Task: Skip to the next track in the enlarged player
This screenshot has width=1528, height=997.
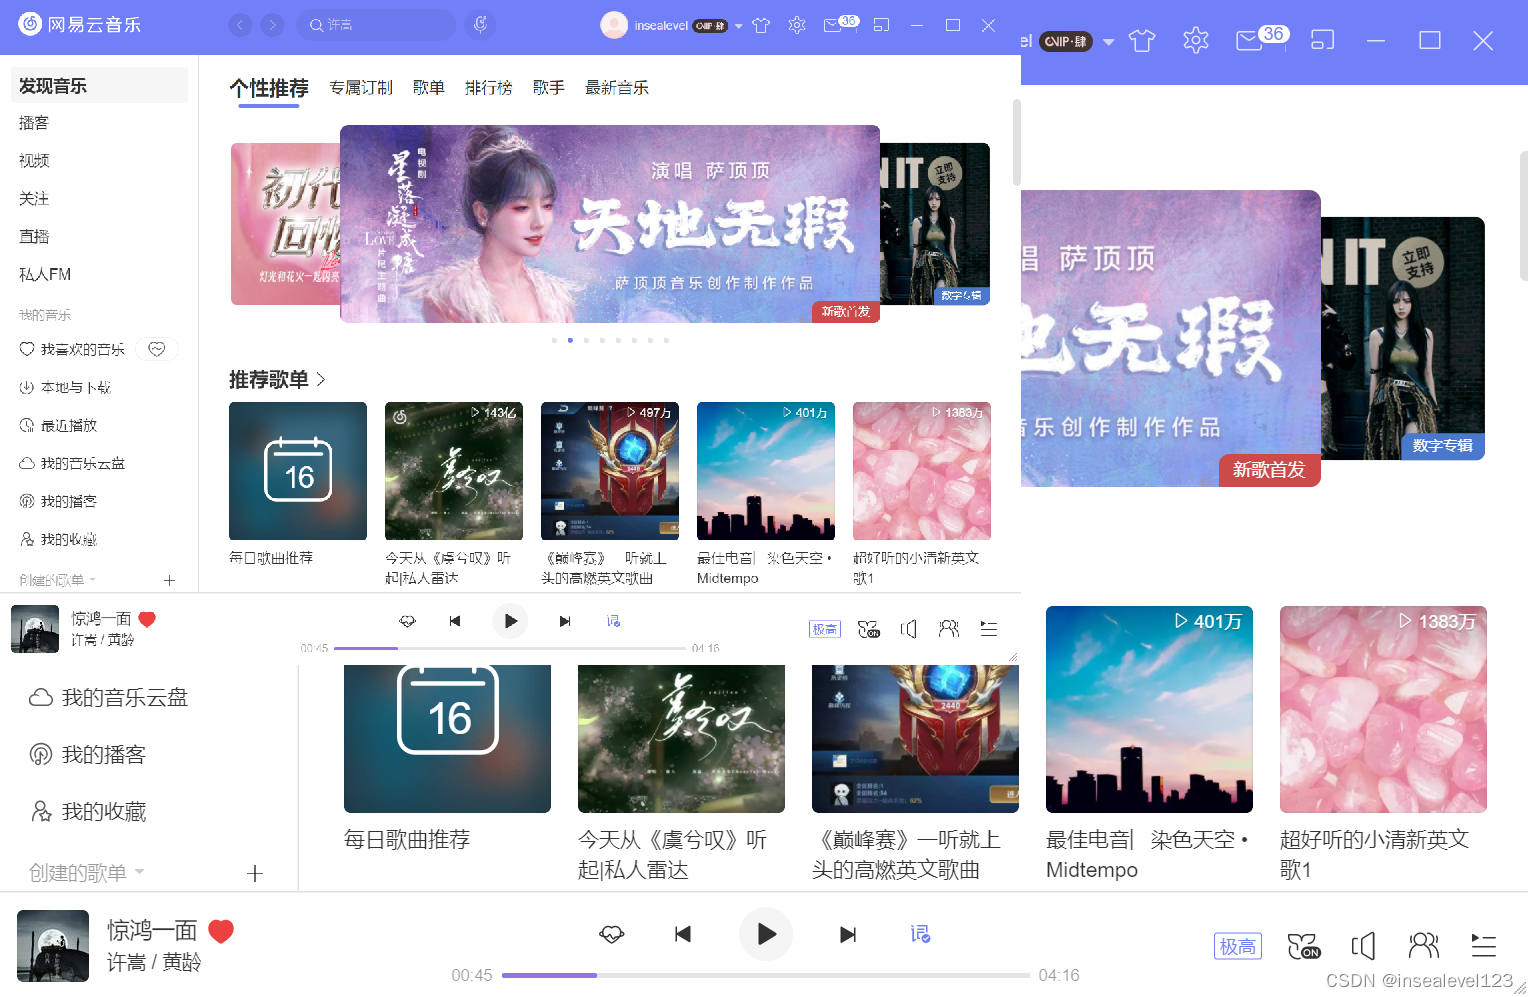Action: pos(848,934)
